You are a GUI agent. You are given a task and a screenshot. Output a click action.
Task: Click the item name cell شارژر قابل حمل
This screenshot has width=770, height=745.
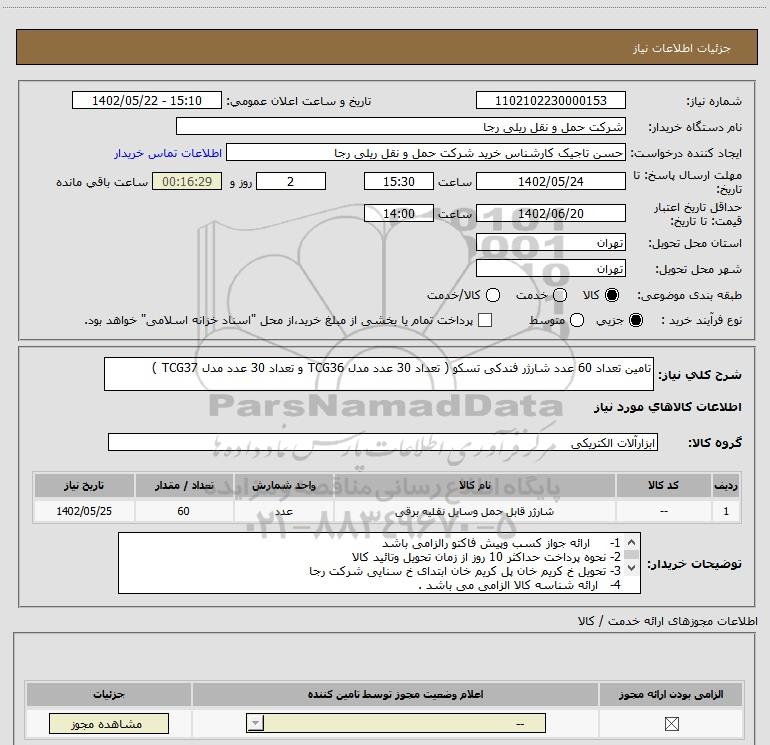click(x=474, y=511)
